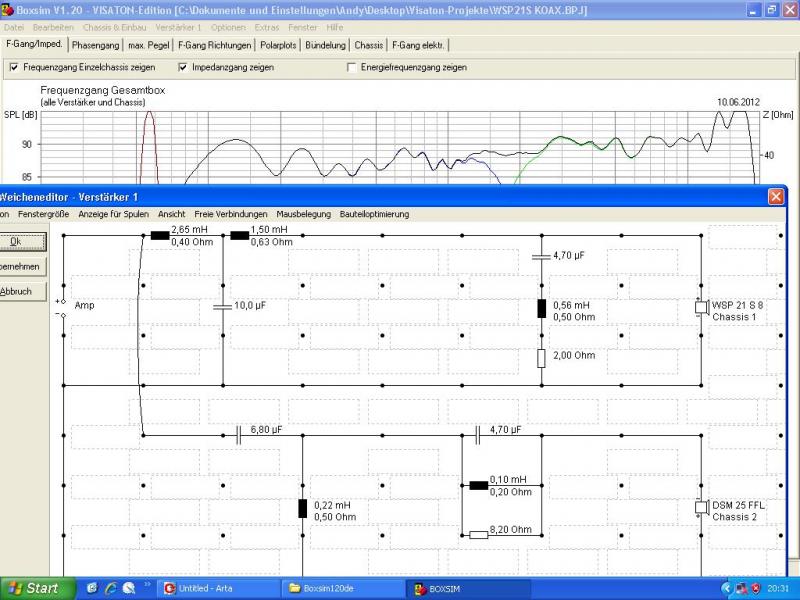
Task: Select the 0,56 mH inductor symbol
Action: tap(541, 309)
